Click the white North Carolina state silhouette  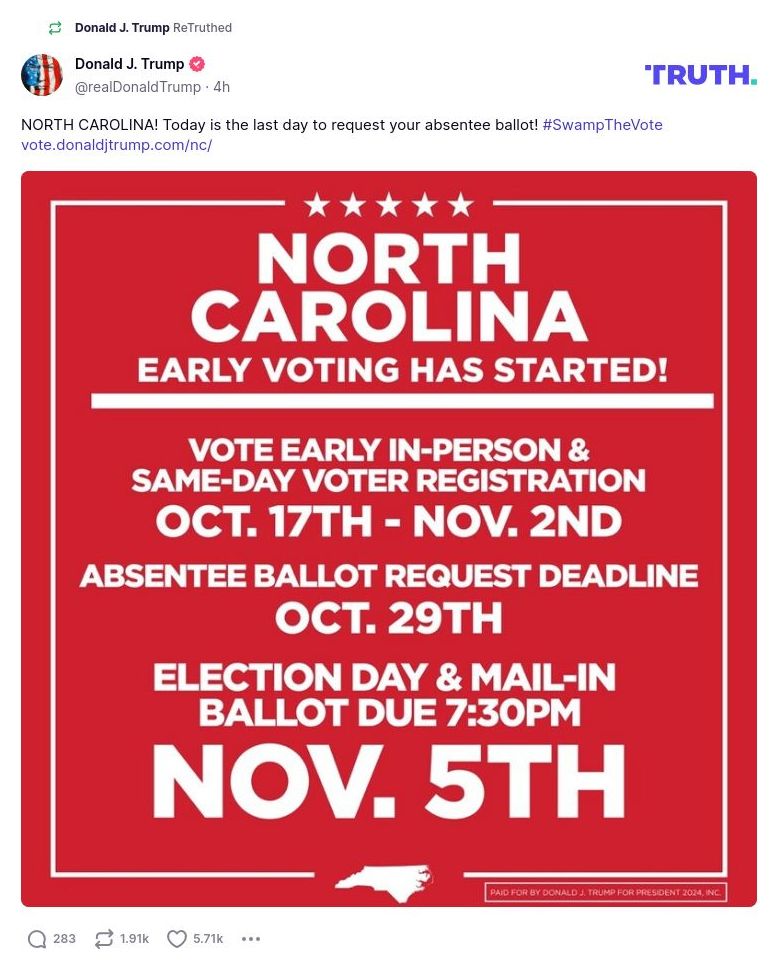click(384, 877)
